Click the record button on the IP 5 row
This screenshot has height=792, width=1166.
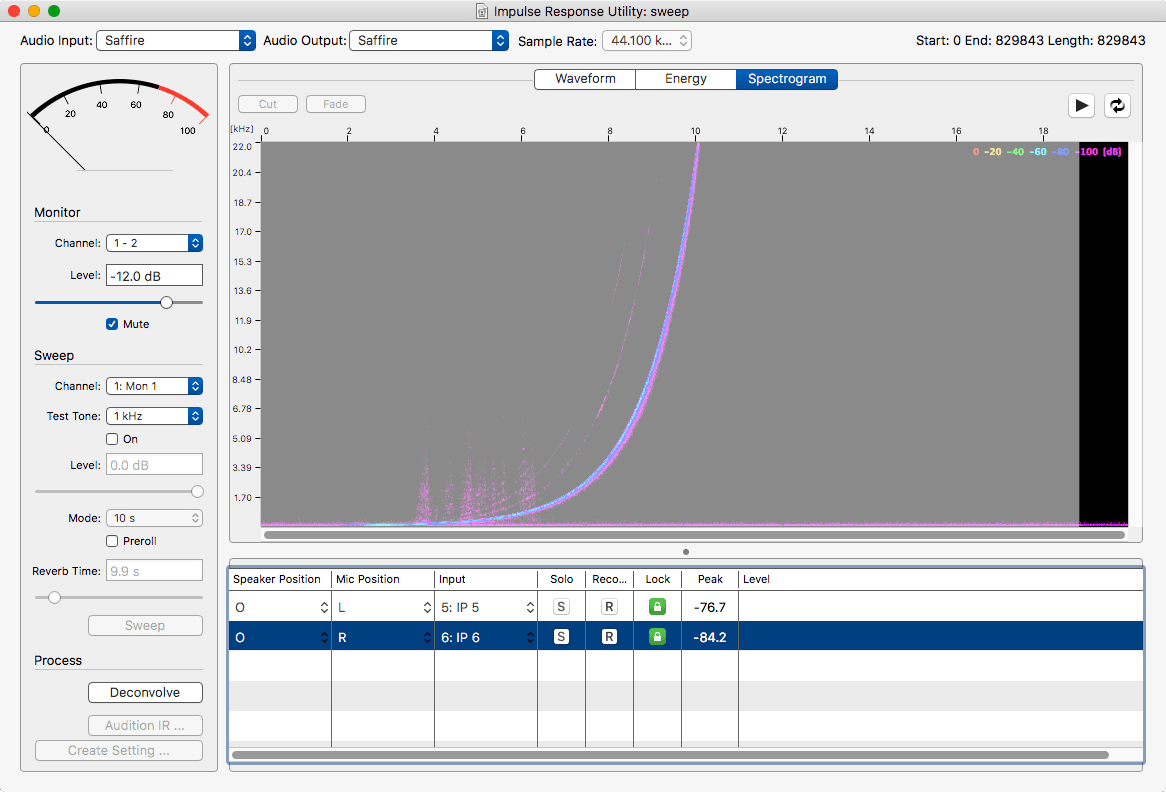pyautogui.click(x=609, y=606)
